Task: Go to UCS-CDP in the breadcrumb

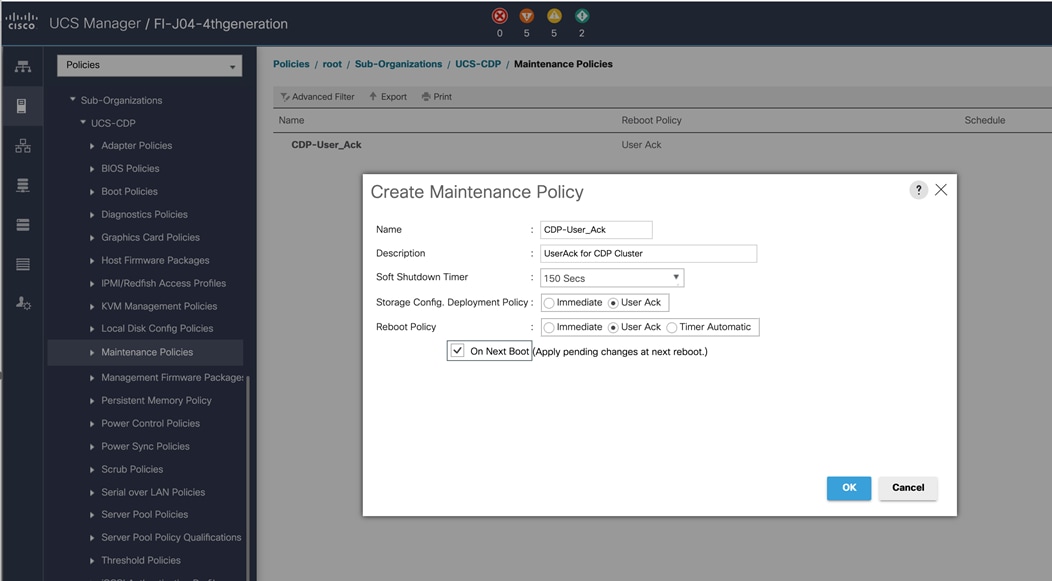Action: (x=478, y=64)
